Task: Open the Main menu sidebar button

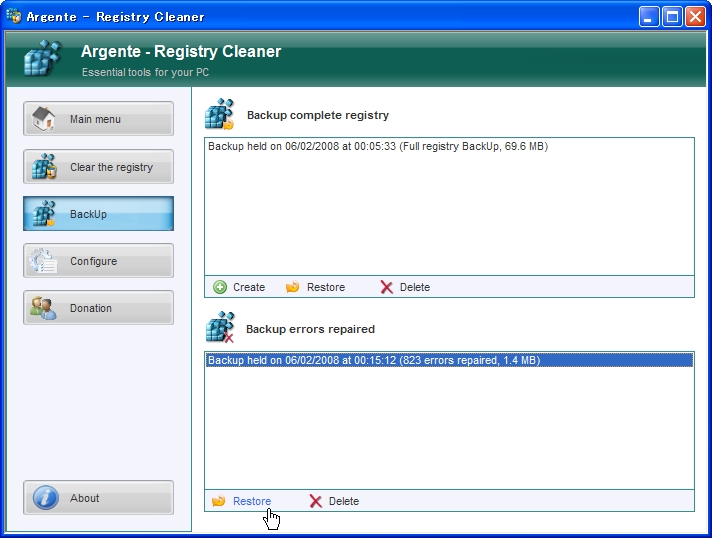Action: 98,118
